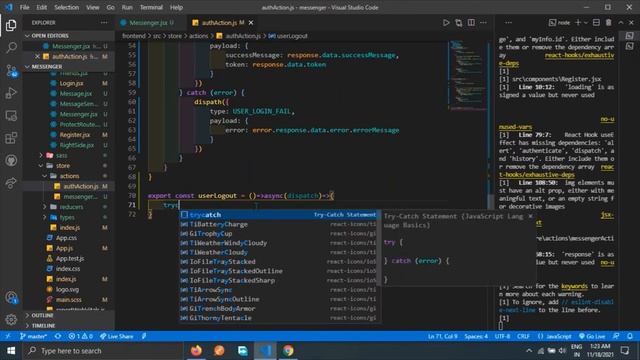This screenshot has height=360, width=640.
Task: Open App.css in the explorer
Action: [x=66, y=238]
